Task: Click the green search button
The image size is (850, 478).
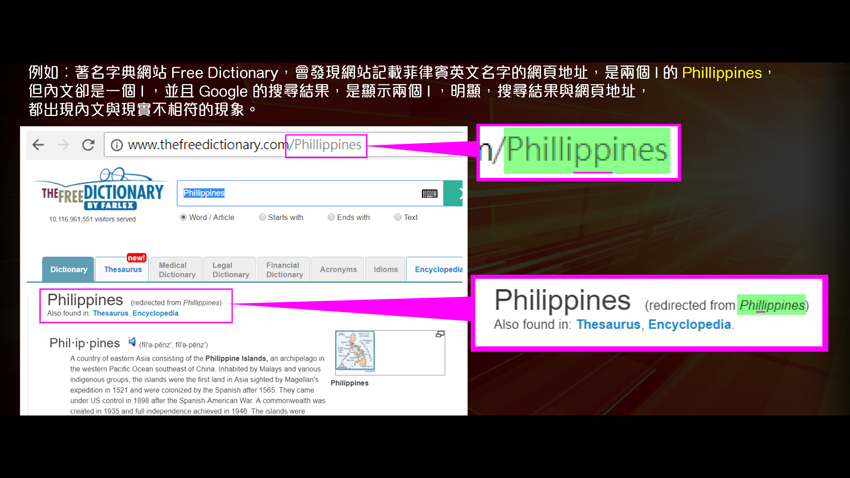Action: click(x=453, y=193)
